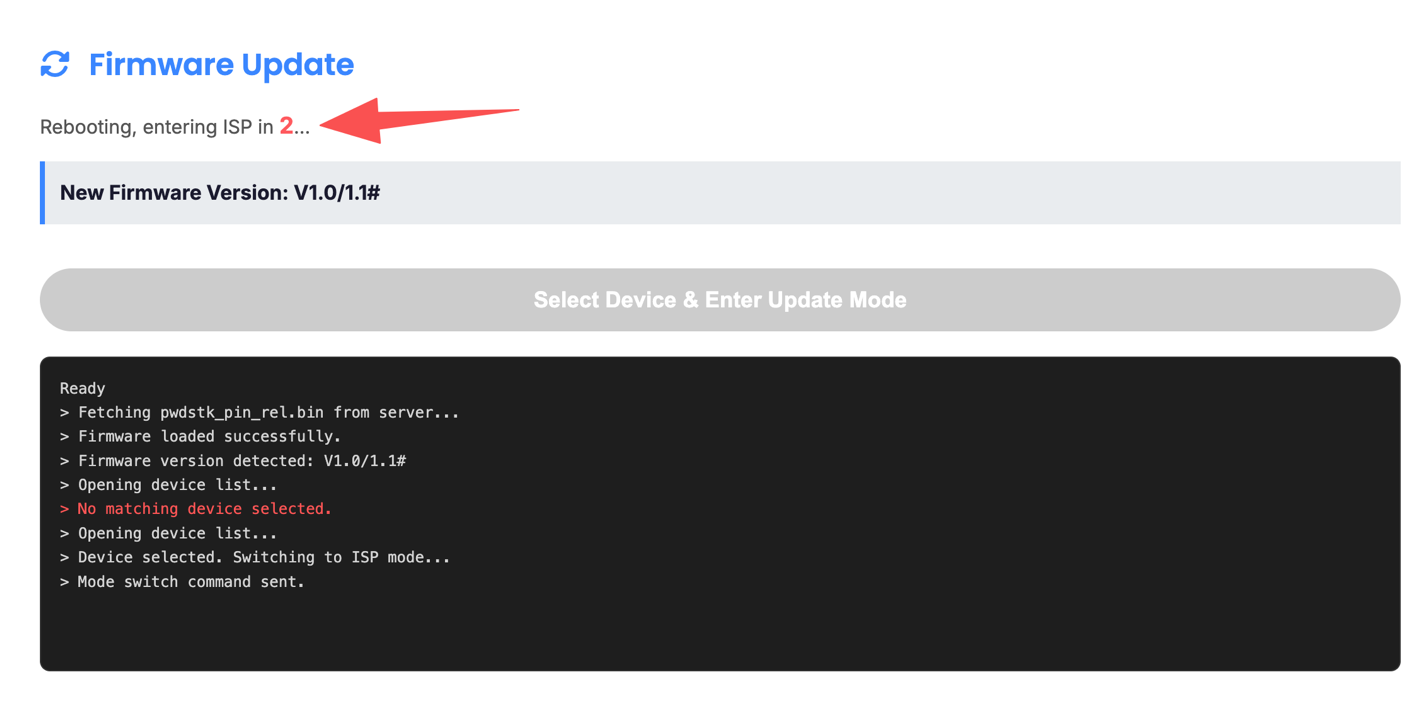Click the blue left accent bar of version banner

(x=42, y=192)
